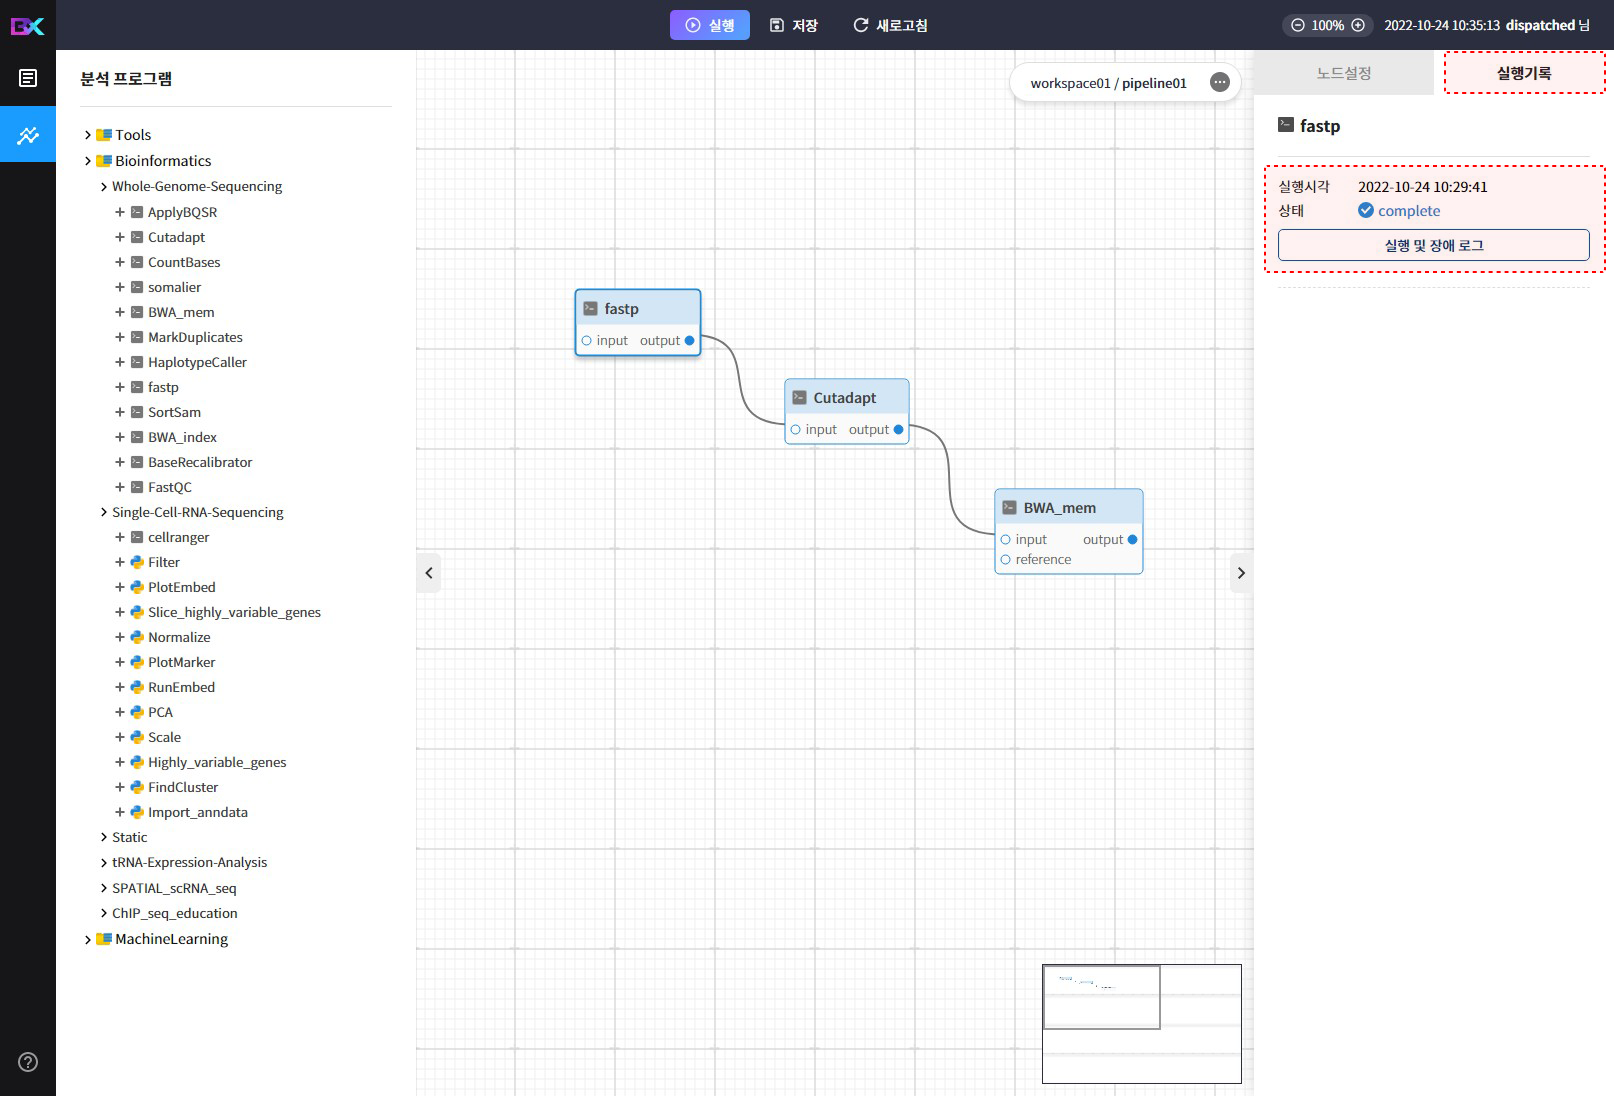Add cellranger using its plus icon
The height and width of the screenshot is (1096, 1614).
pyautogui.click(x=120, y=537)
